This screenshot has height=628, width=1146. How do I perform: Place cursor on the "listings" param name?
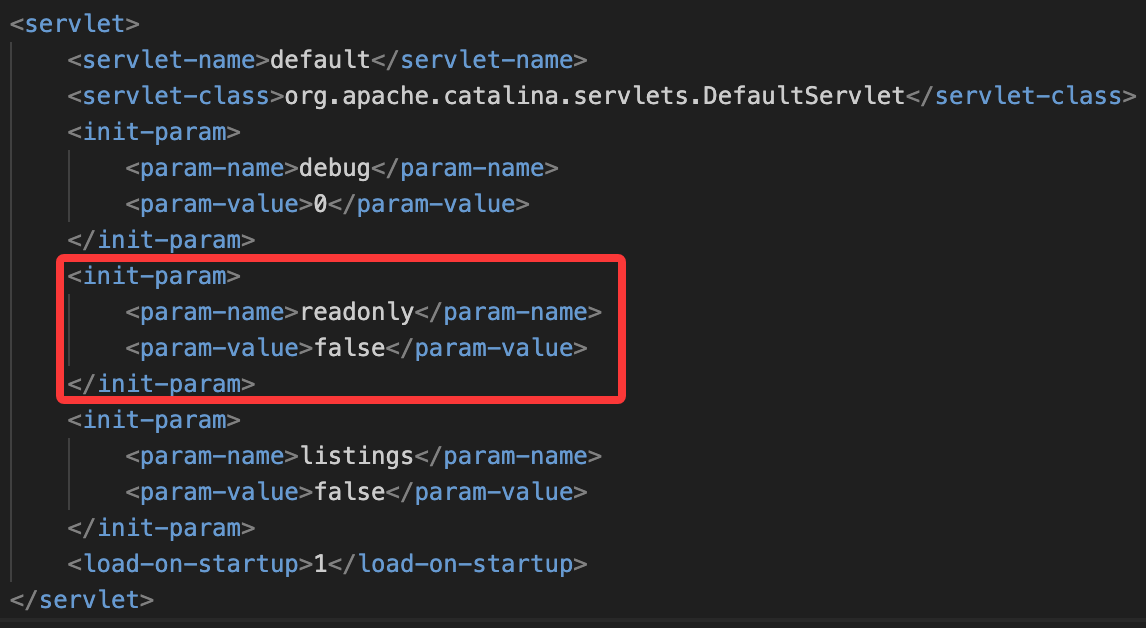357,456
